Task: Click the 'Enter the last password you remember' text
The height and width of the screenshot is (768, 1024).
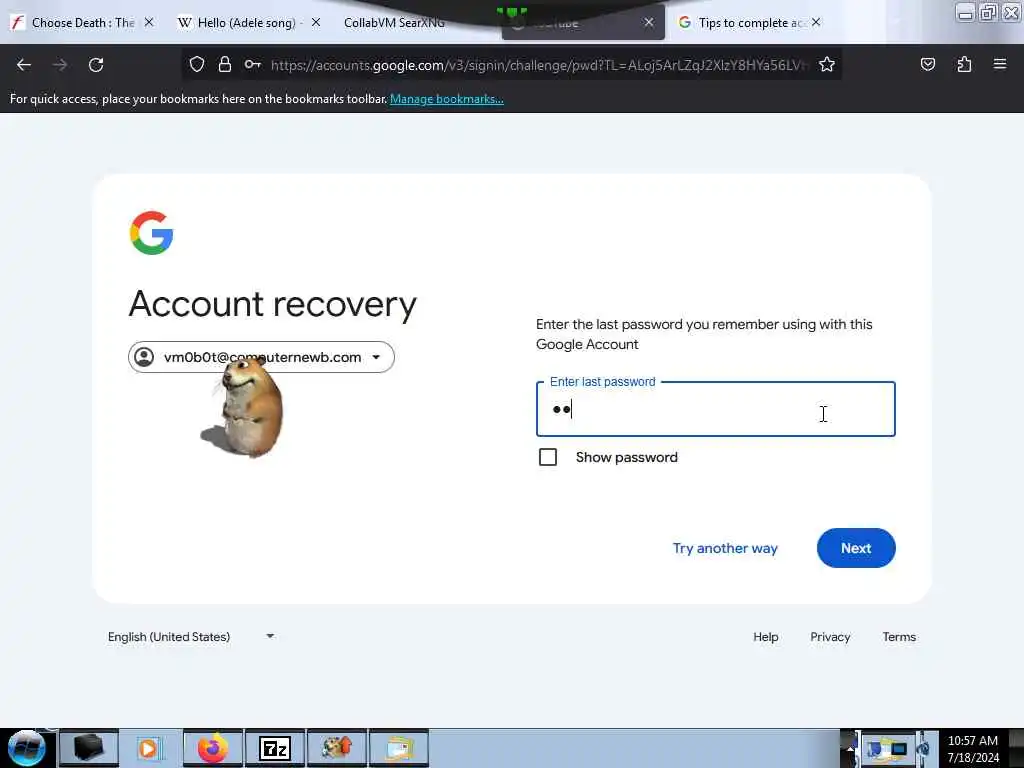Action: [x=704, y=334]
